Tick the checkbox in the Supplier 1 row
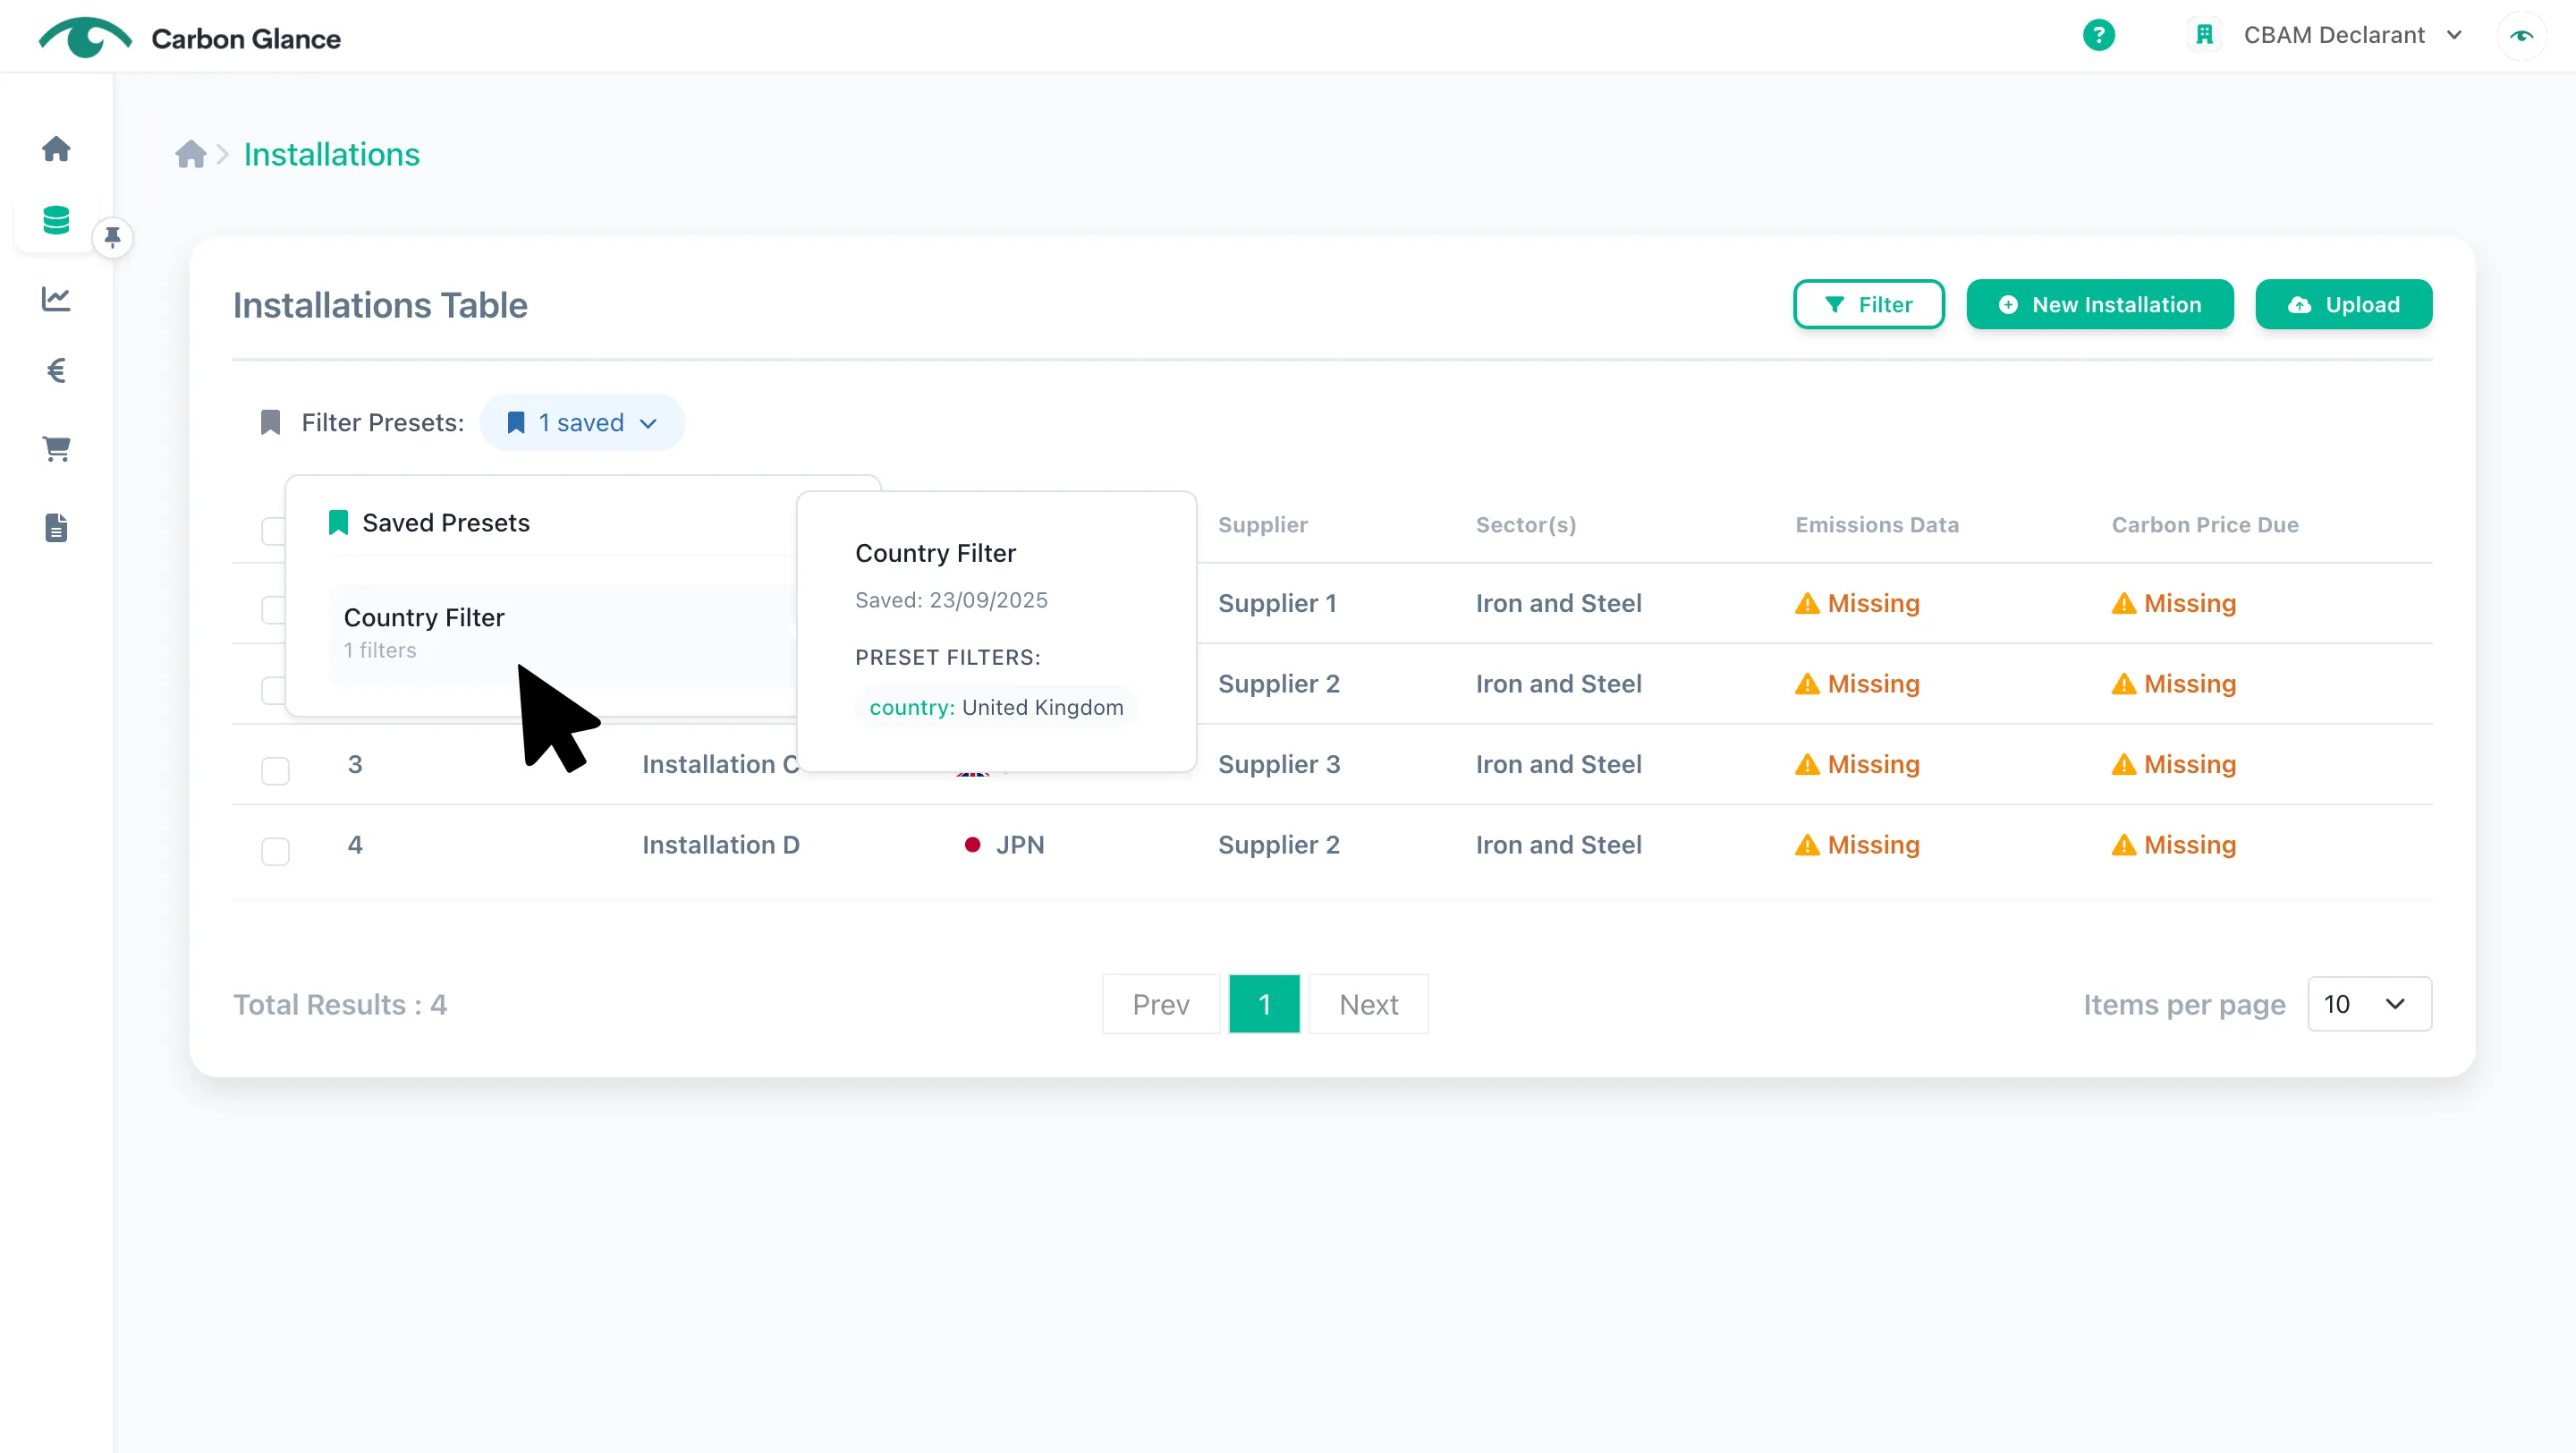Viewport: 2576px width, 1453px height. tap(273, 609)
